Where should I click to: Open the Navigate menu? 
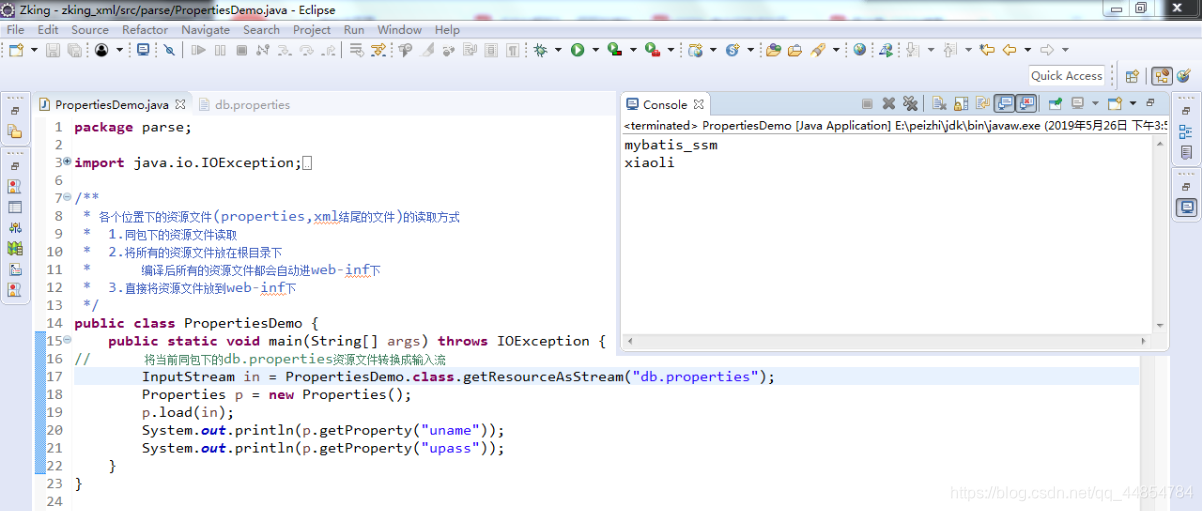pos(205,30)
